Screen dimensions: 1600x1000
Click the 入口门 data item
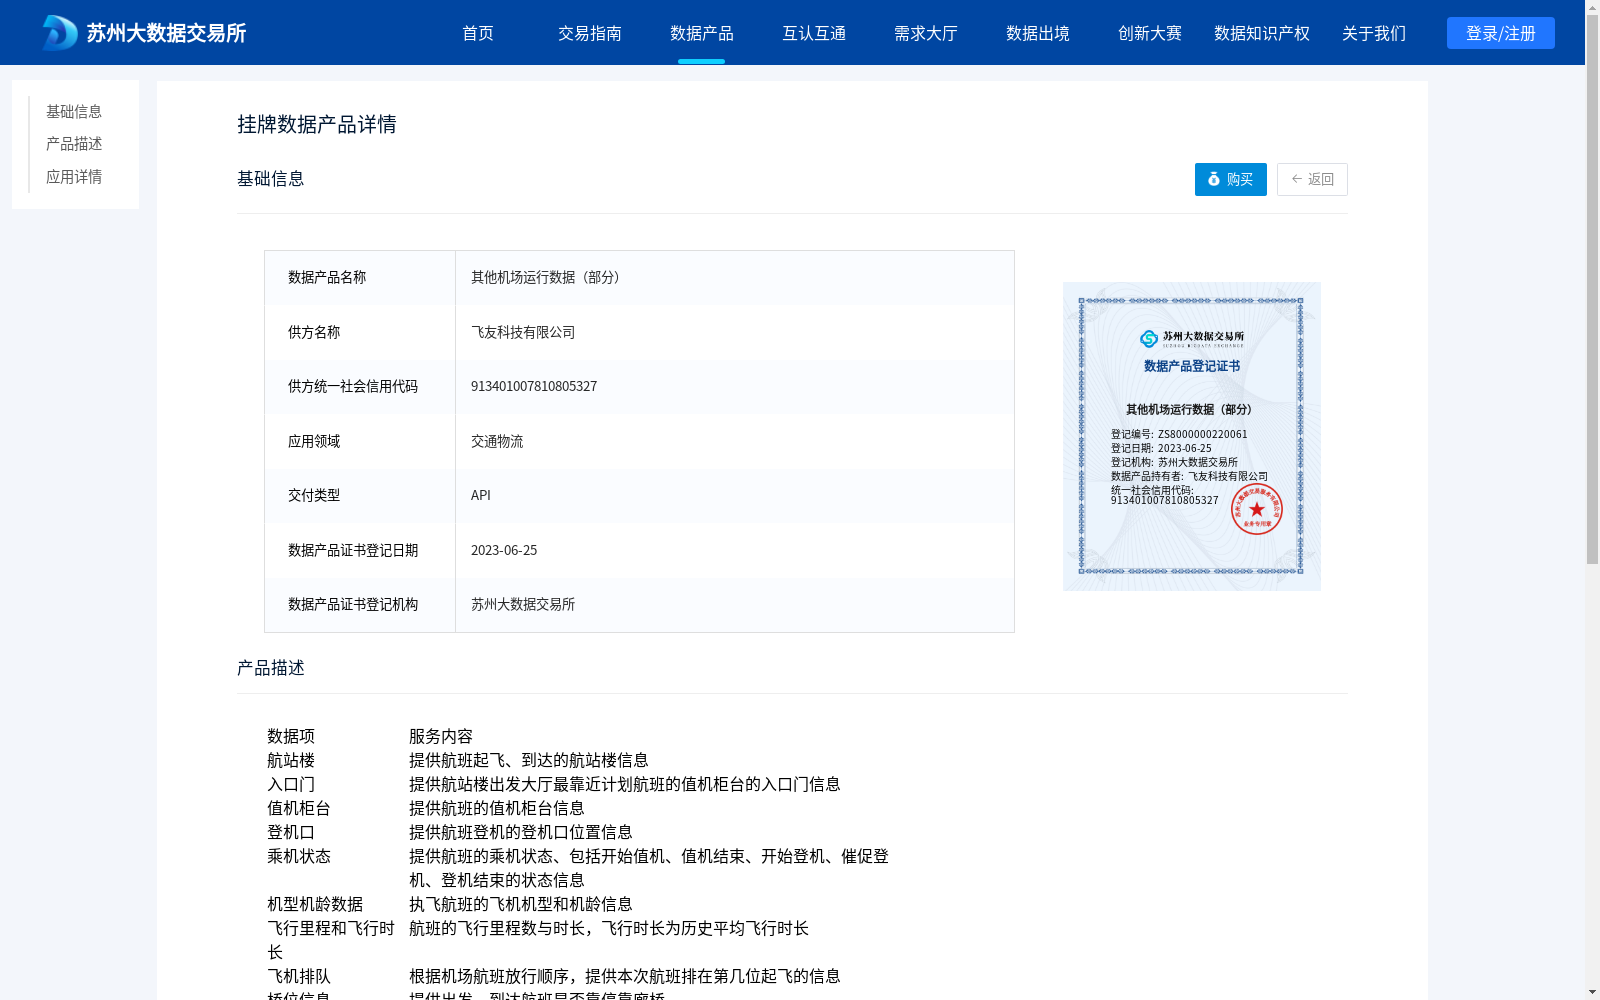[291, 784]
